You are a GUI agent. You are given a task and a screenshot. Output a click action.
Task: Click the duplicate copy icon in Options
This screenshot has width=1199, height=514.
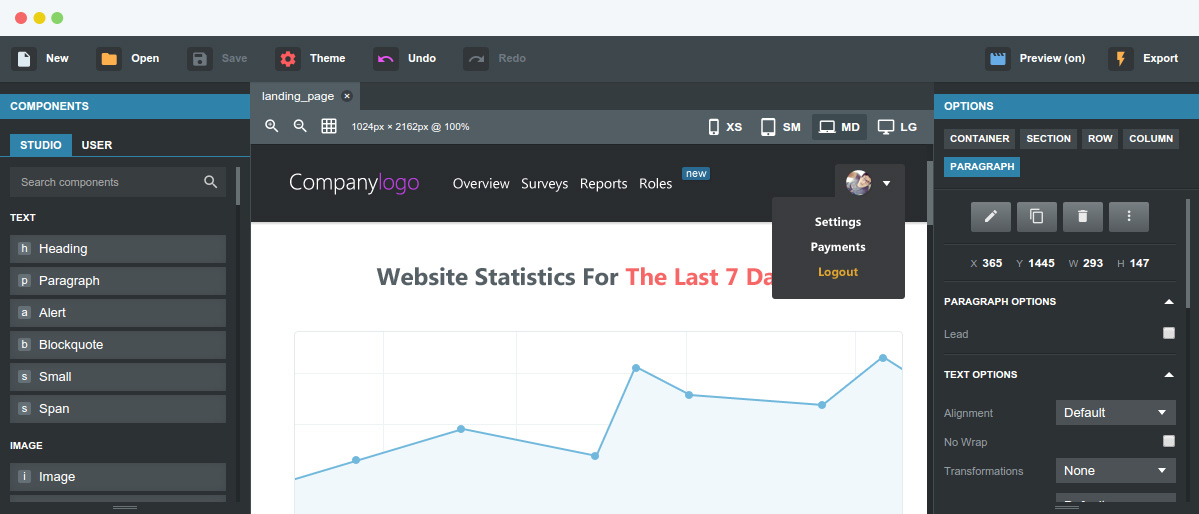(x=1037, y=216)
